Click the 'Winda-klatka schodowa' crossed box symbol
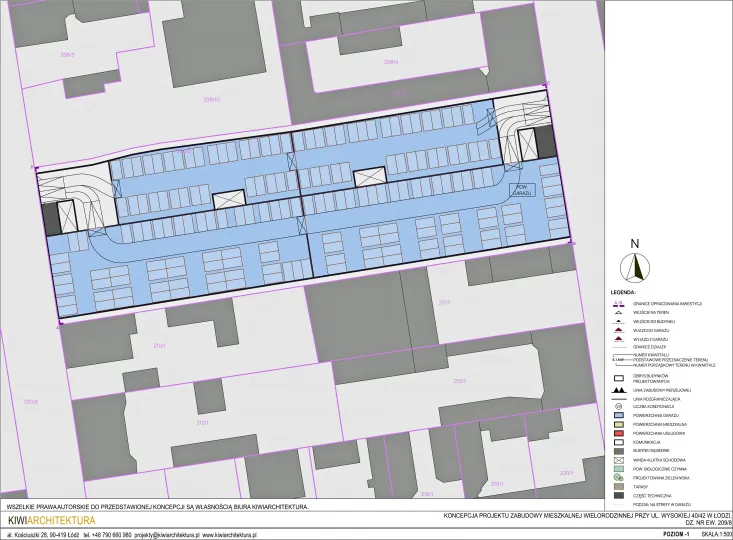Screen dimensions: 733x540 click(618, 459)
